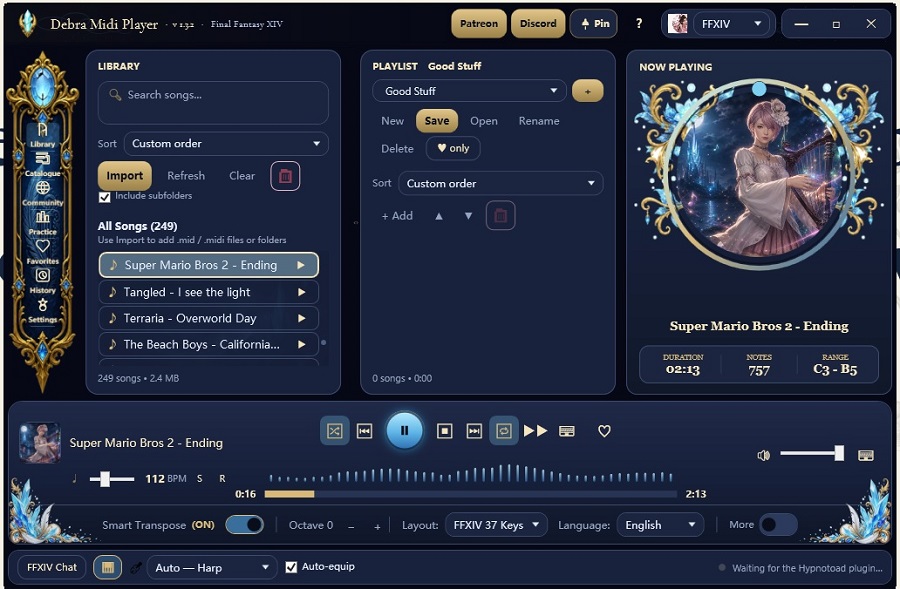Click the Import button
The height and width of the screenshot is (589, 900).
[x=125, y=176]
